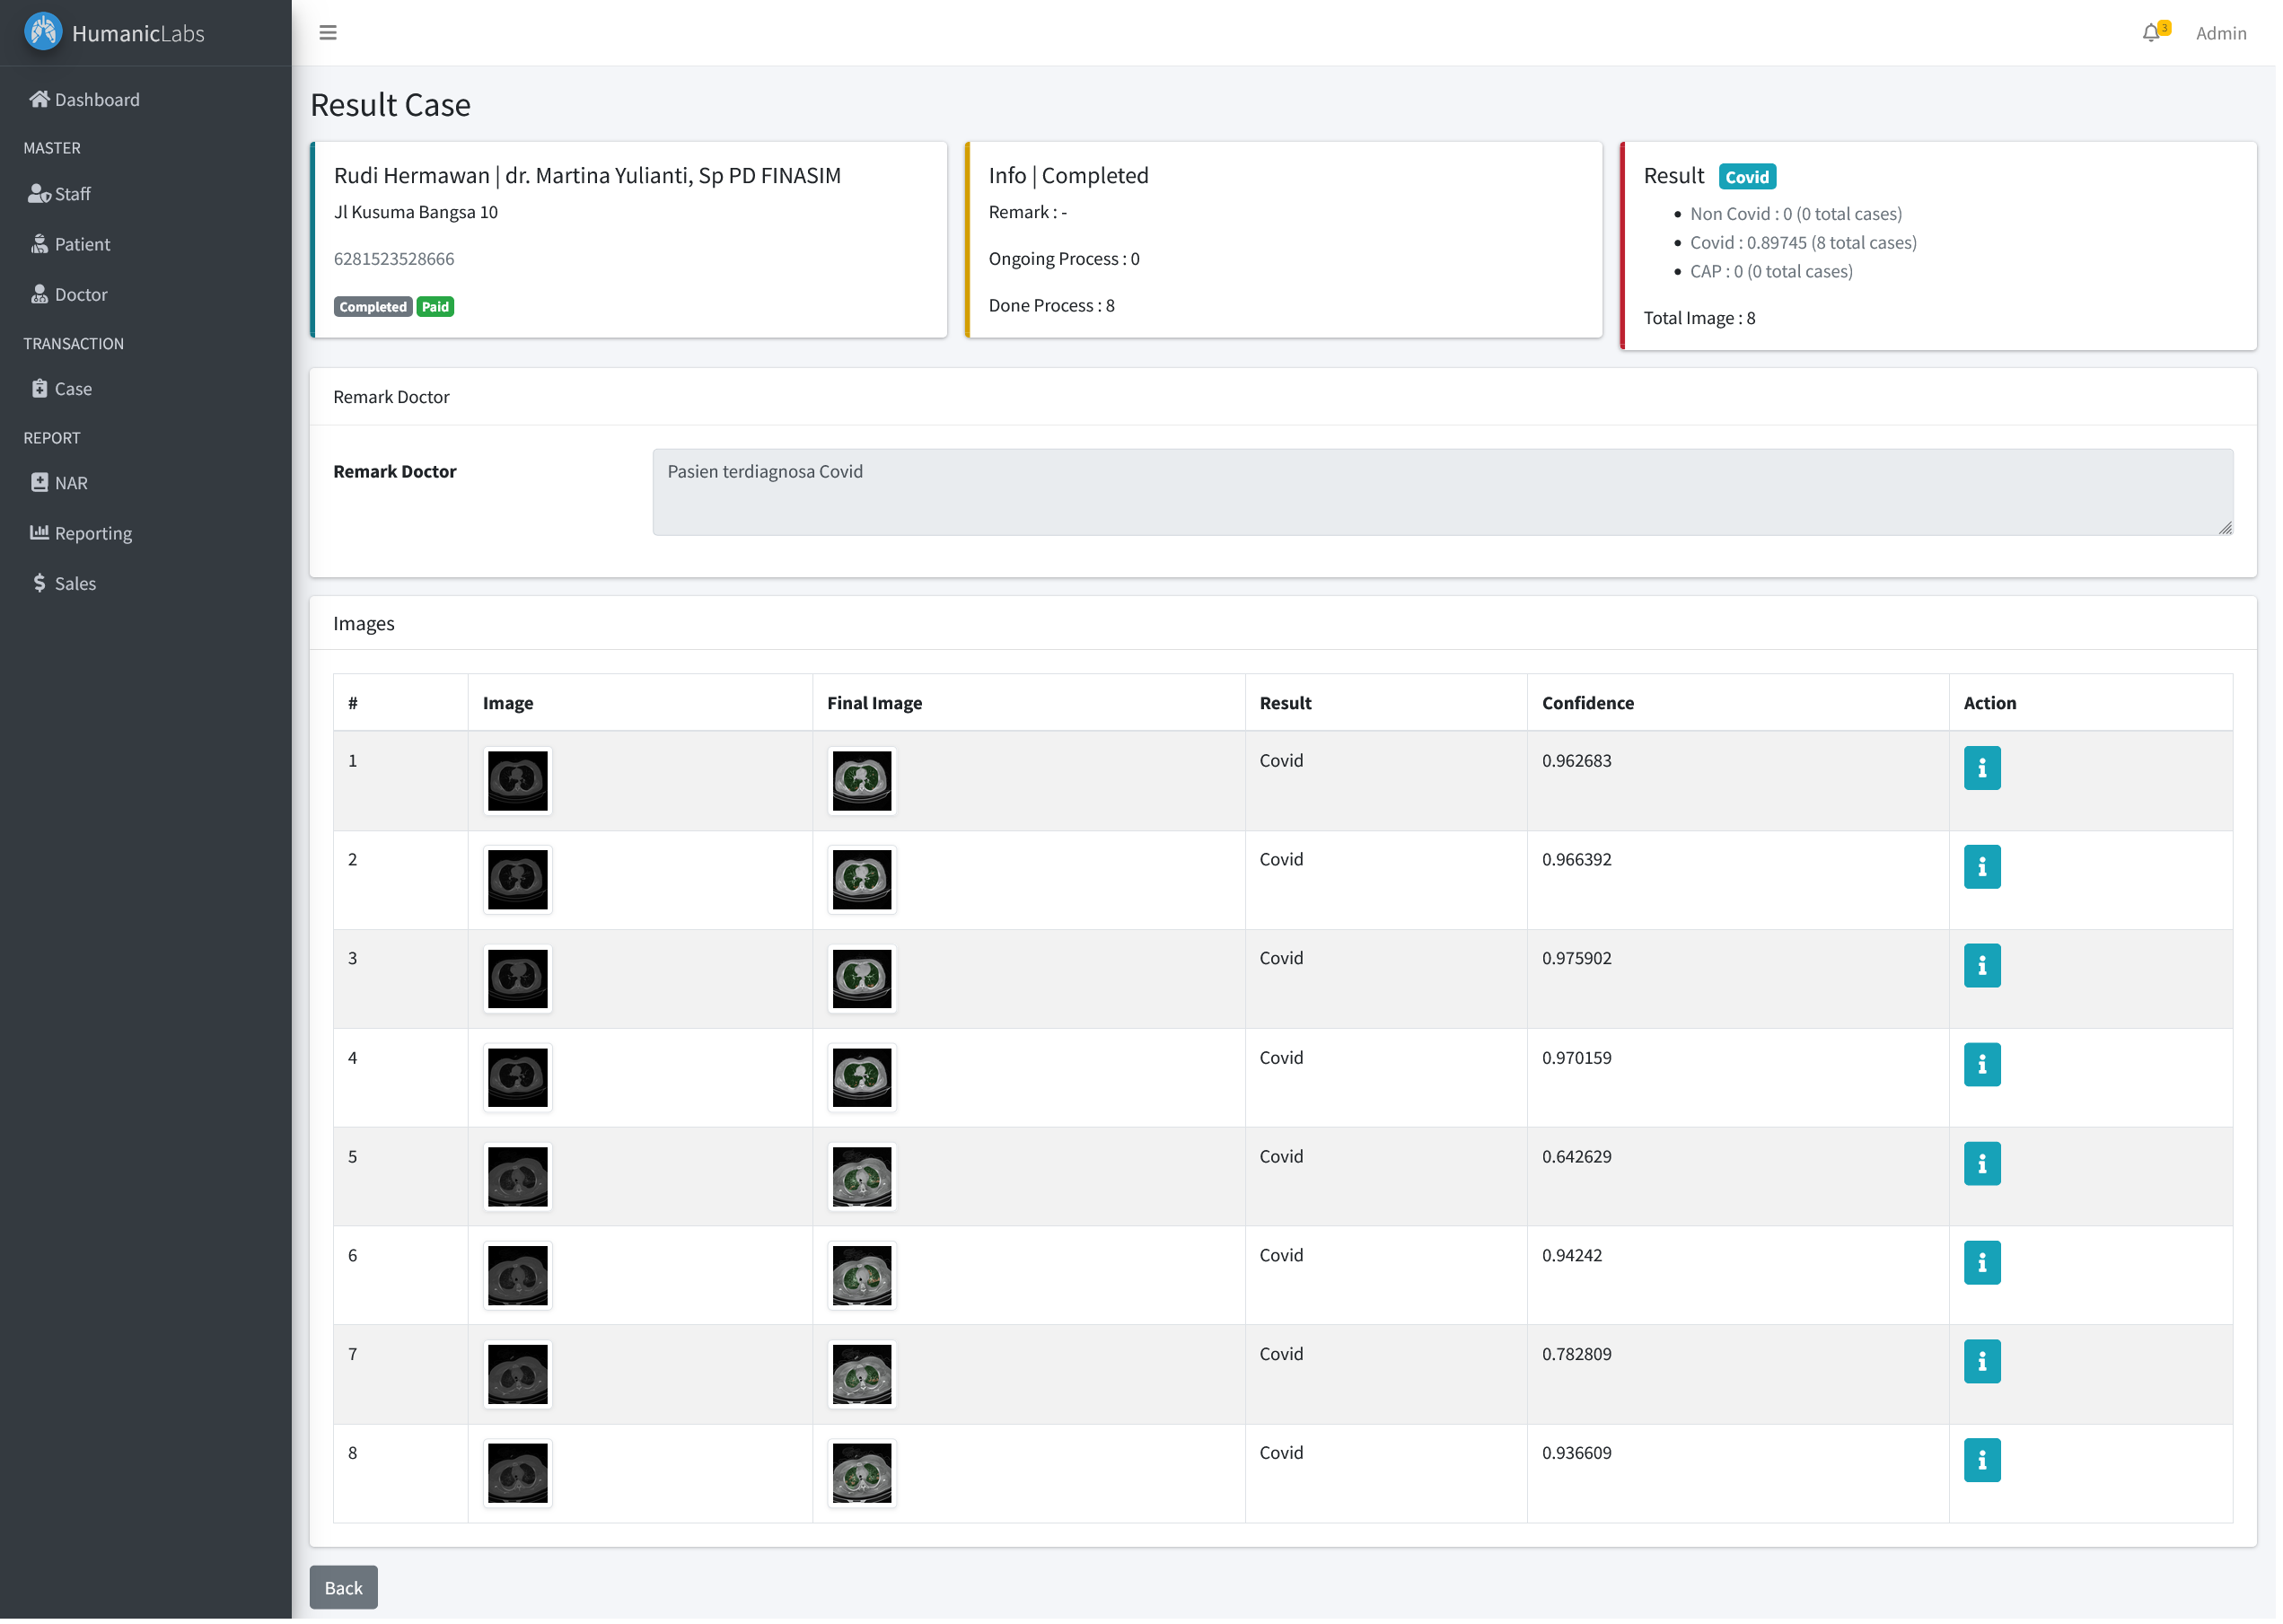Click info icon for image row 8
Screen dimensions: 2283x1624
click(x=1981, y=1460)
